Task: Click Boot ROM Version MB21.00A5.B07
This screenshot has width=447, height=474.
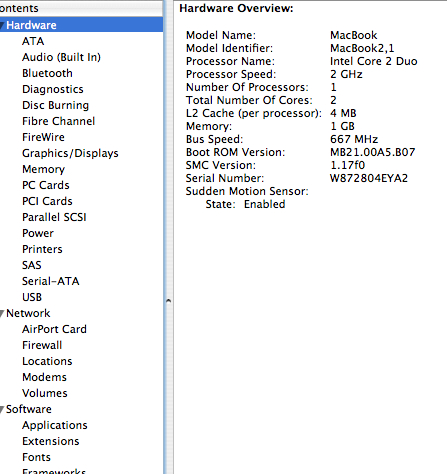Action: click(373, 152)
